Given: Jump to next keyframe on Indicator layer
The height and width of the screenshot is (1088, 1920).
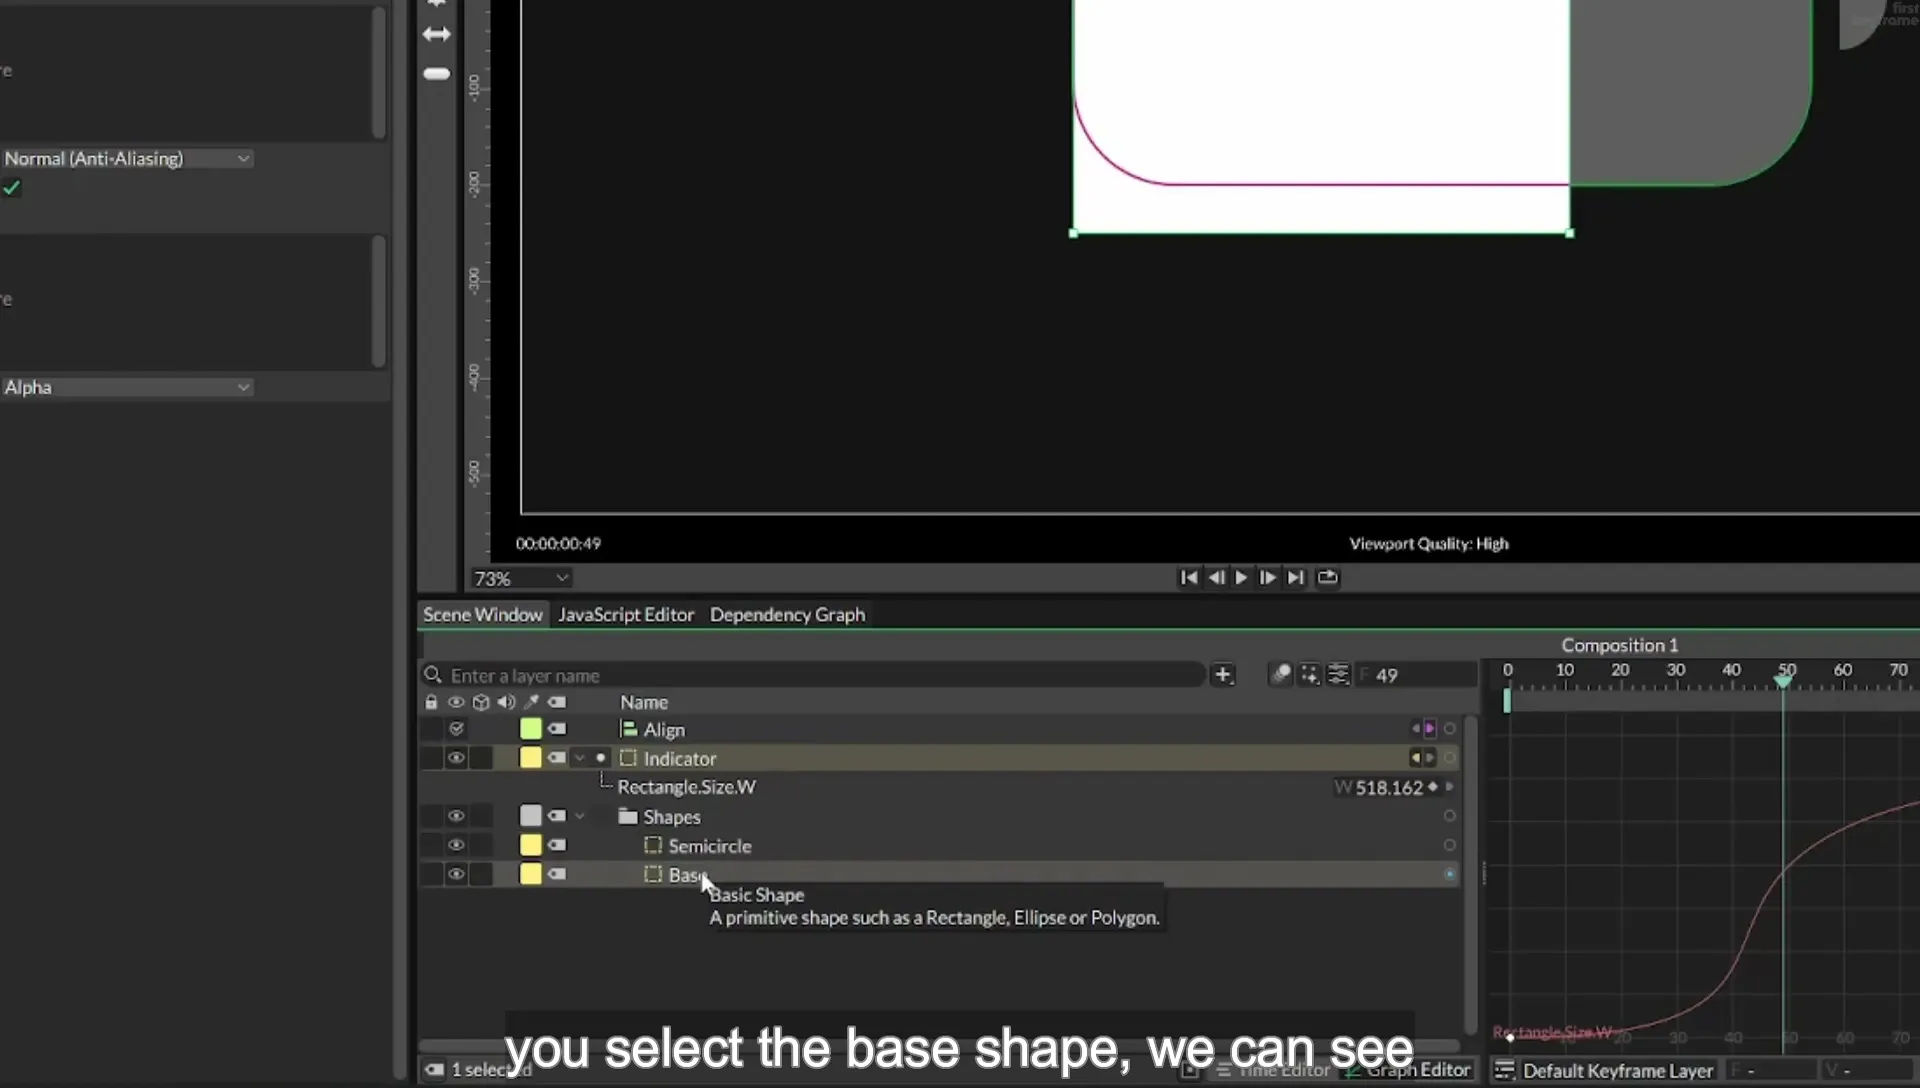Looking at the screenshot, I should [x=1430, y=758].
